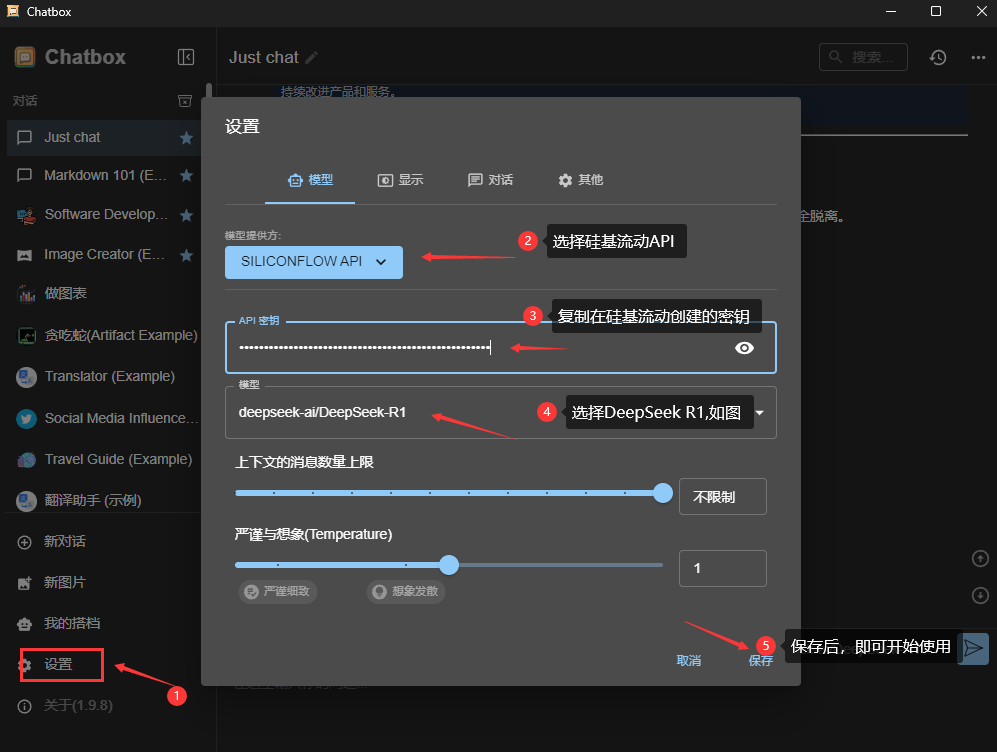This screenshot has height=752, width=997.
Task: Start a 新对话 from sidebar
Action: click(64, 542)
